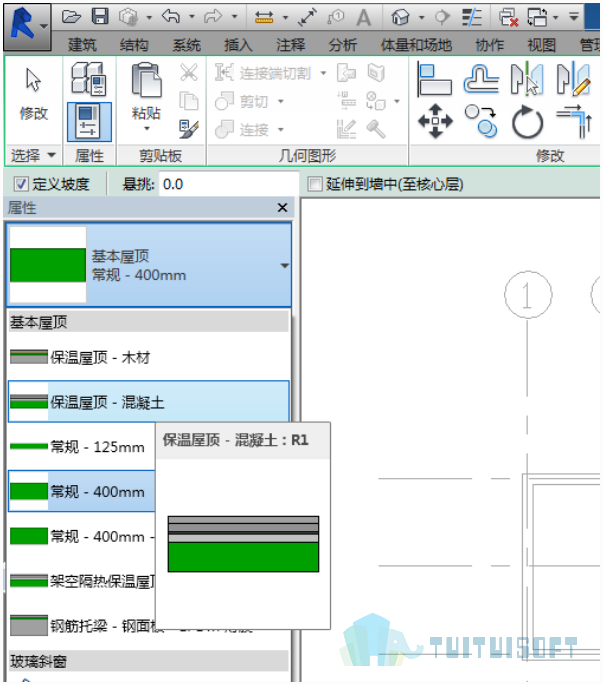Click the current type green thumbnail
Image resolution: width=603 pixels, height=684 pixels.
[x=48, y=265]
